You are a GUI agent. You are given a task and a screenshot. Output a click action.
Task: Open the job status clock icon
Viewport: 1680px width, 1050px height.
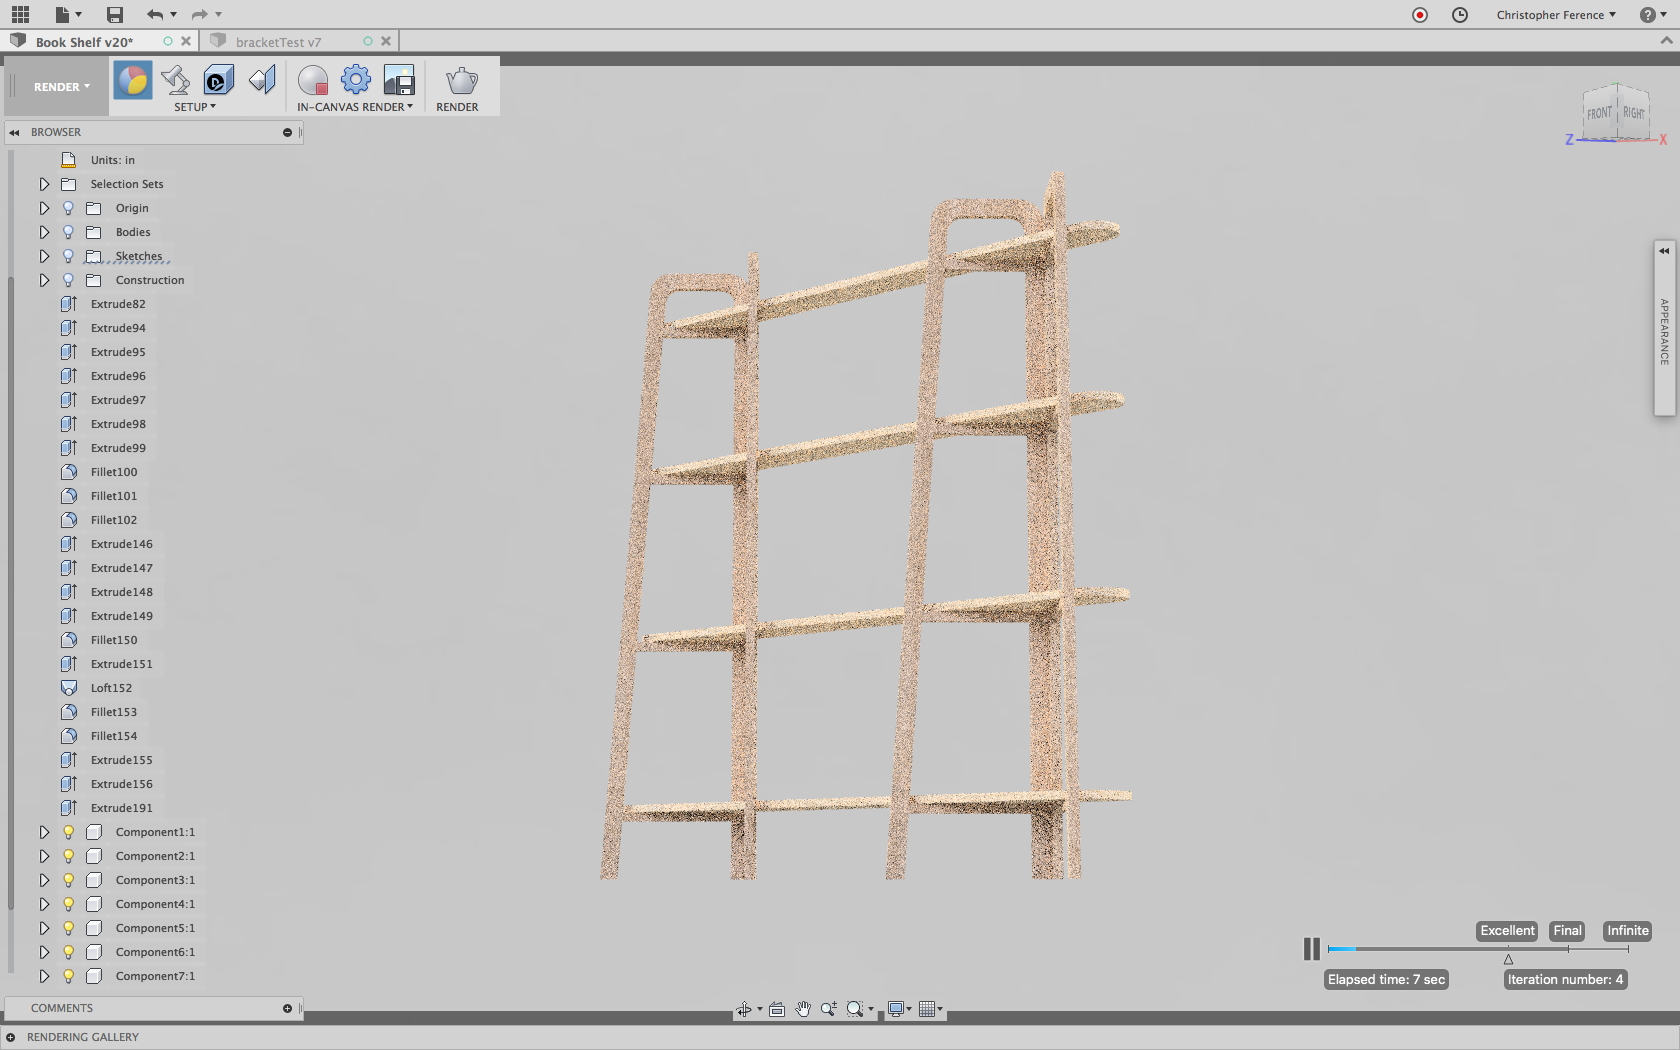(x=1460, y=15)
